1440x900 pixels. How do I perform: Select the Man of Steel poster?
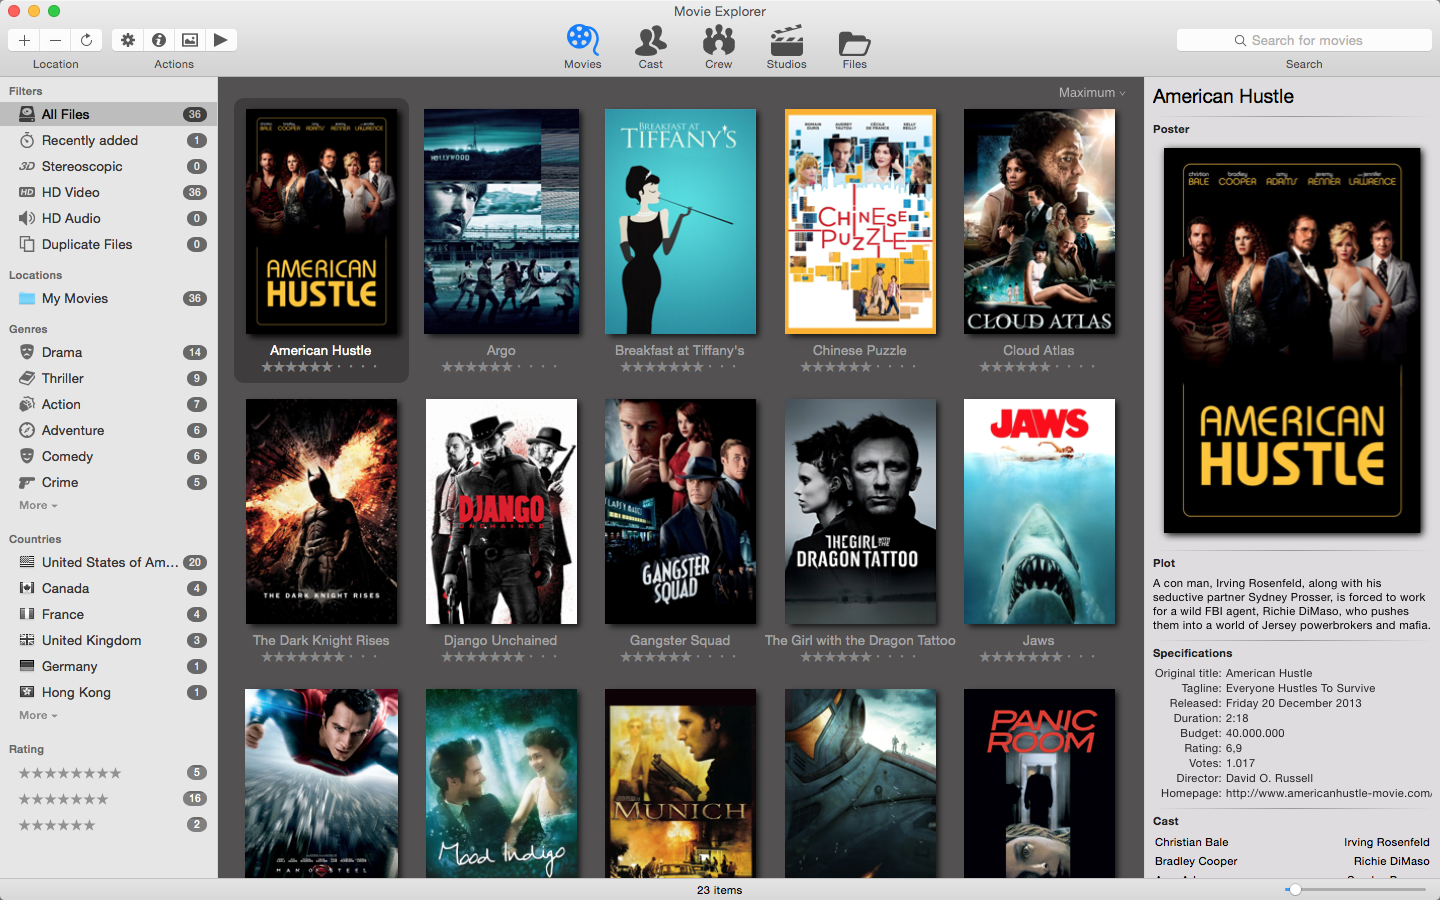coord(321,783)
